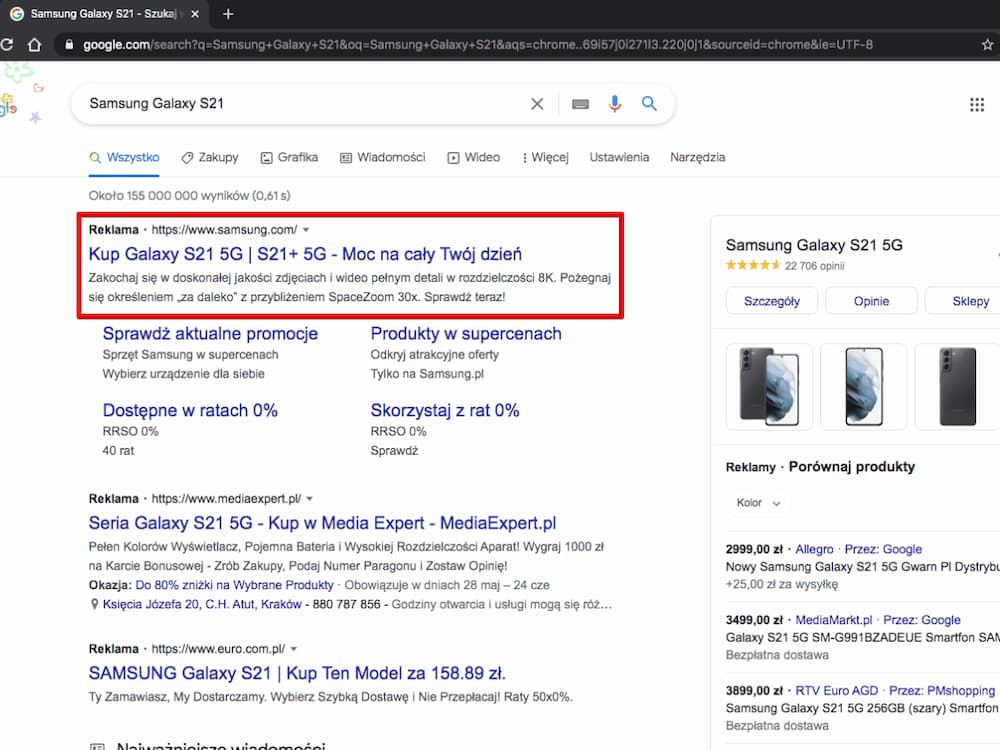Viewport: 1000px width, 750px height.
Task: Expand the samsung.com ad dropdown arrow
Action: pos(306,230)
